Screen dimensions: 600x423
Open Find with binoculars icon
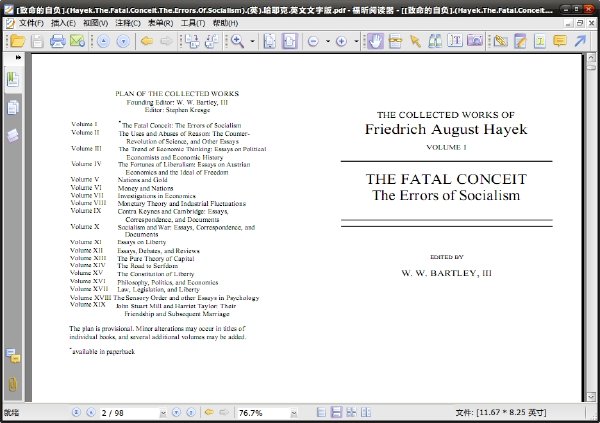[435, 41]
